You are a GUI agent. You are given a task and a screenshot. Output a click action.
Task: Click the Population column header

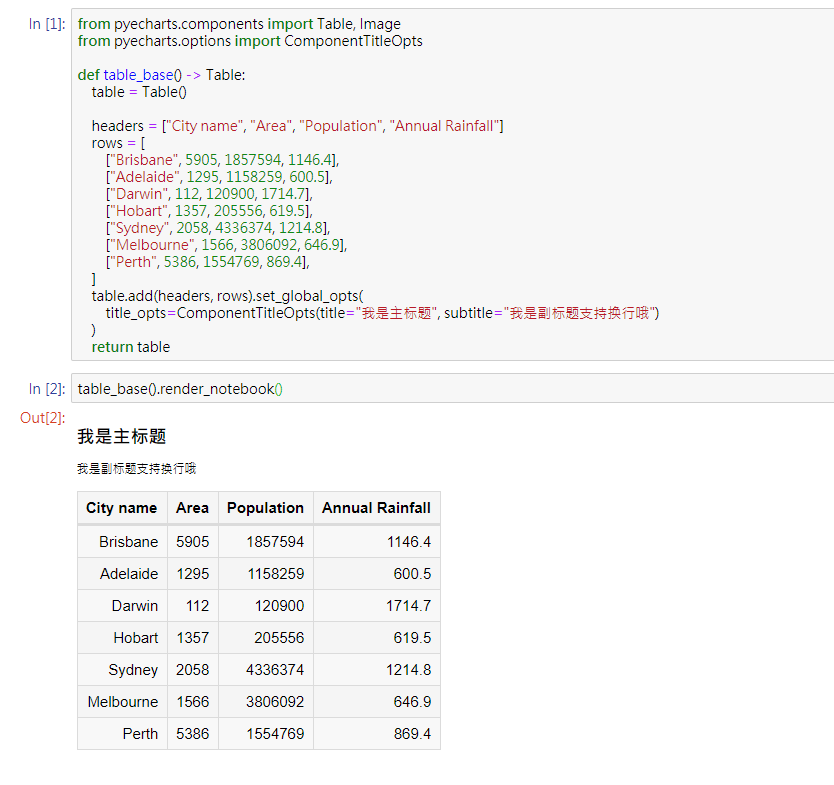[265, 508]
